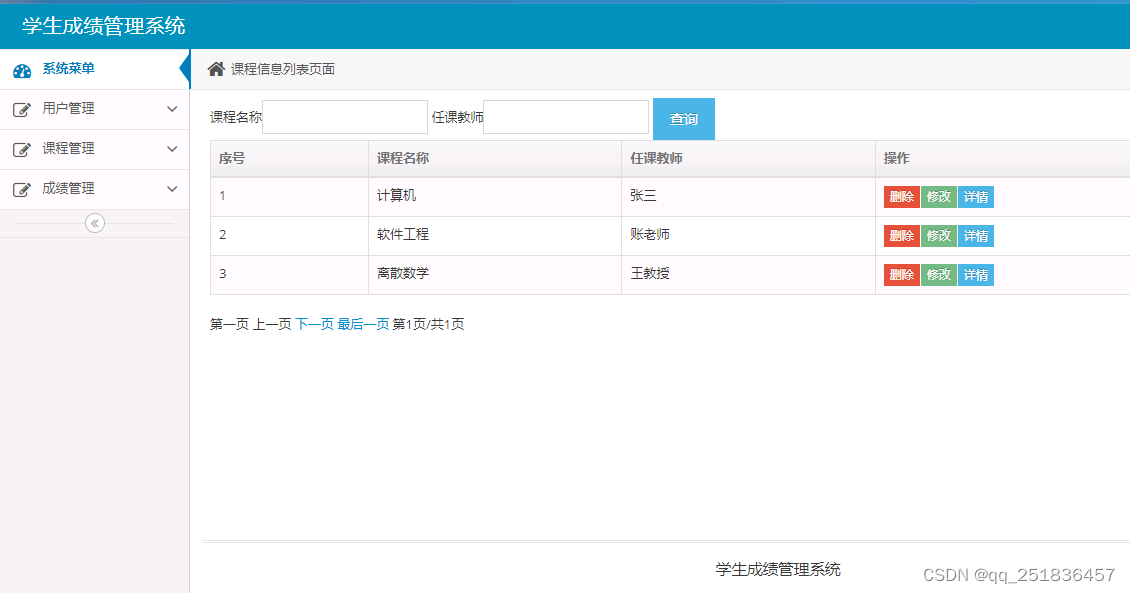
Task: Click teacher name 张三
Action: tap(643, 196)
